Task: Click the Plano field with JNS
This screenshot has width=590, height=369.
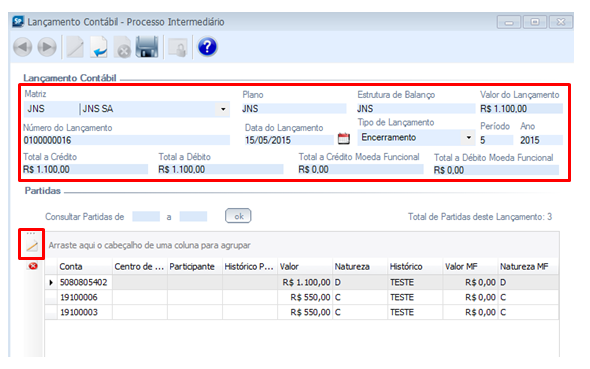Action: (x=294, y=109)
